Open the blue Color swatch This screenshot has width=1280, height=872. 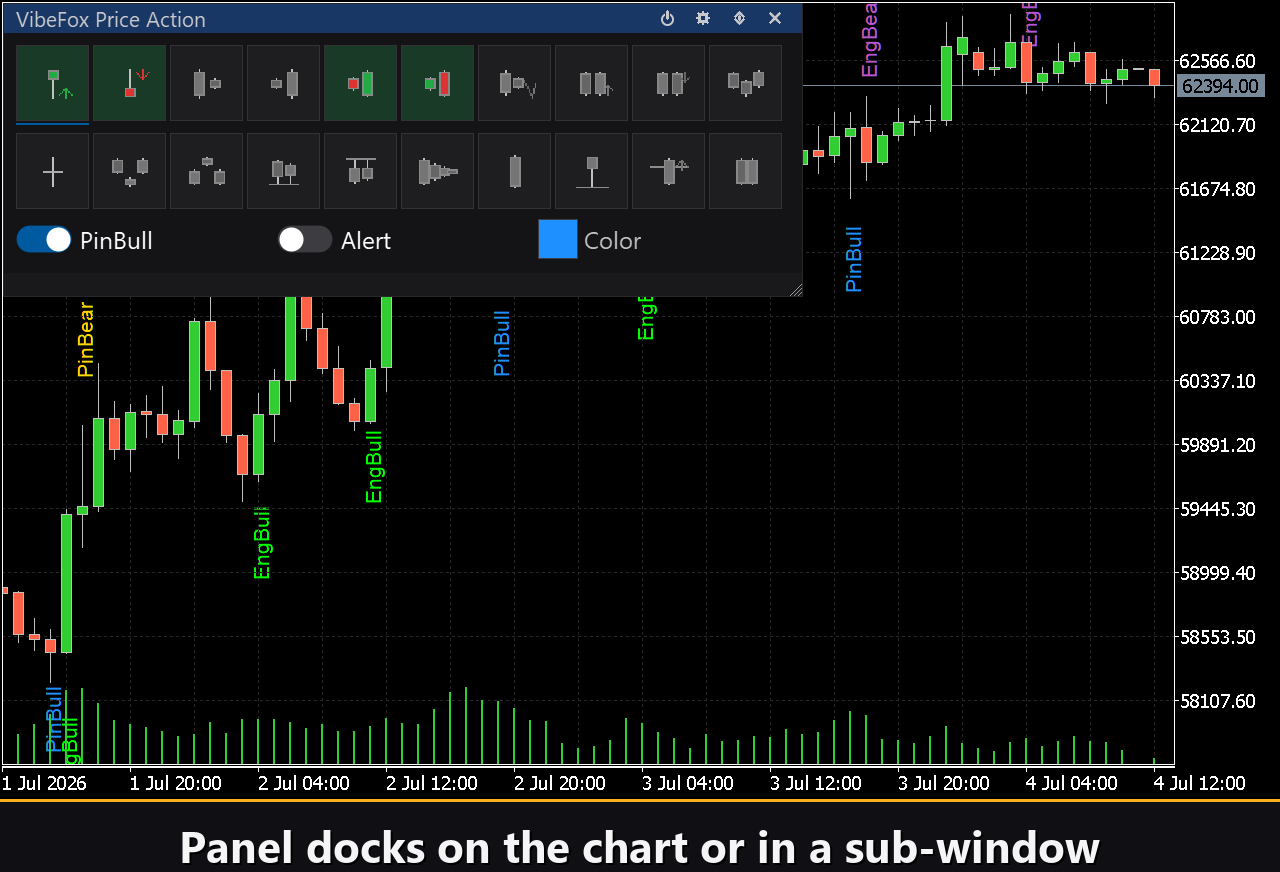pyautogui.click(x=558, y=240)
